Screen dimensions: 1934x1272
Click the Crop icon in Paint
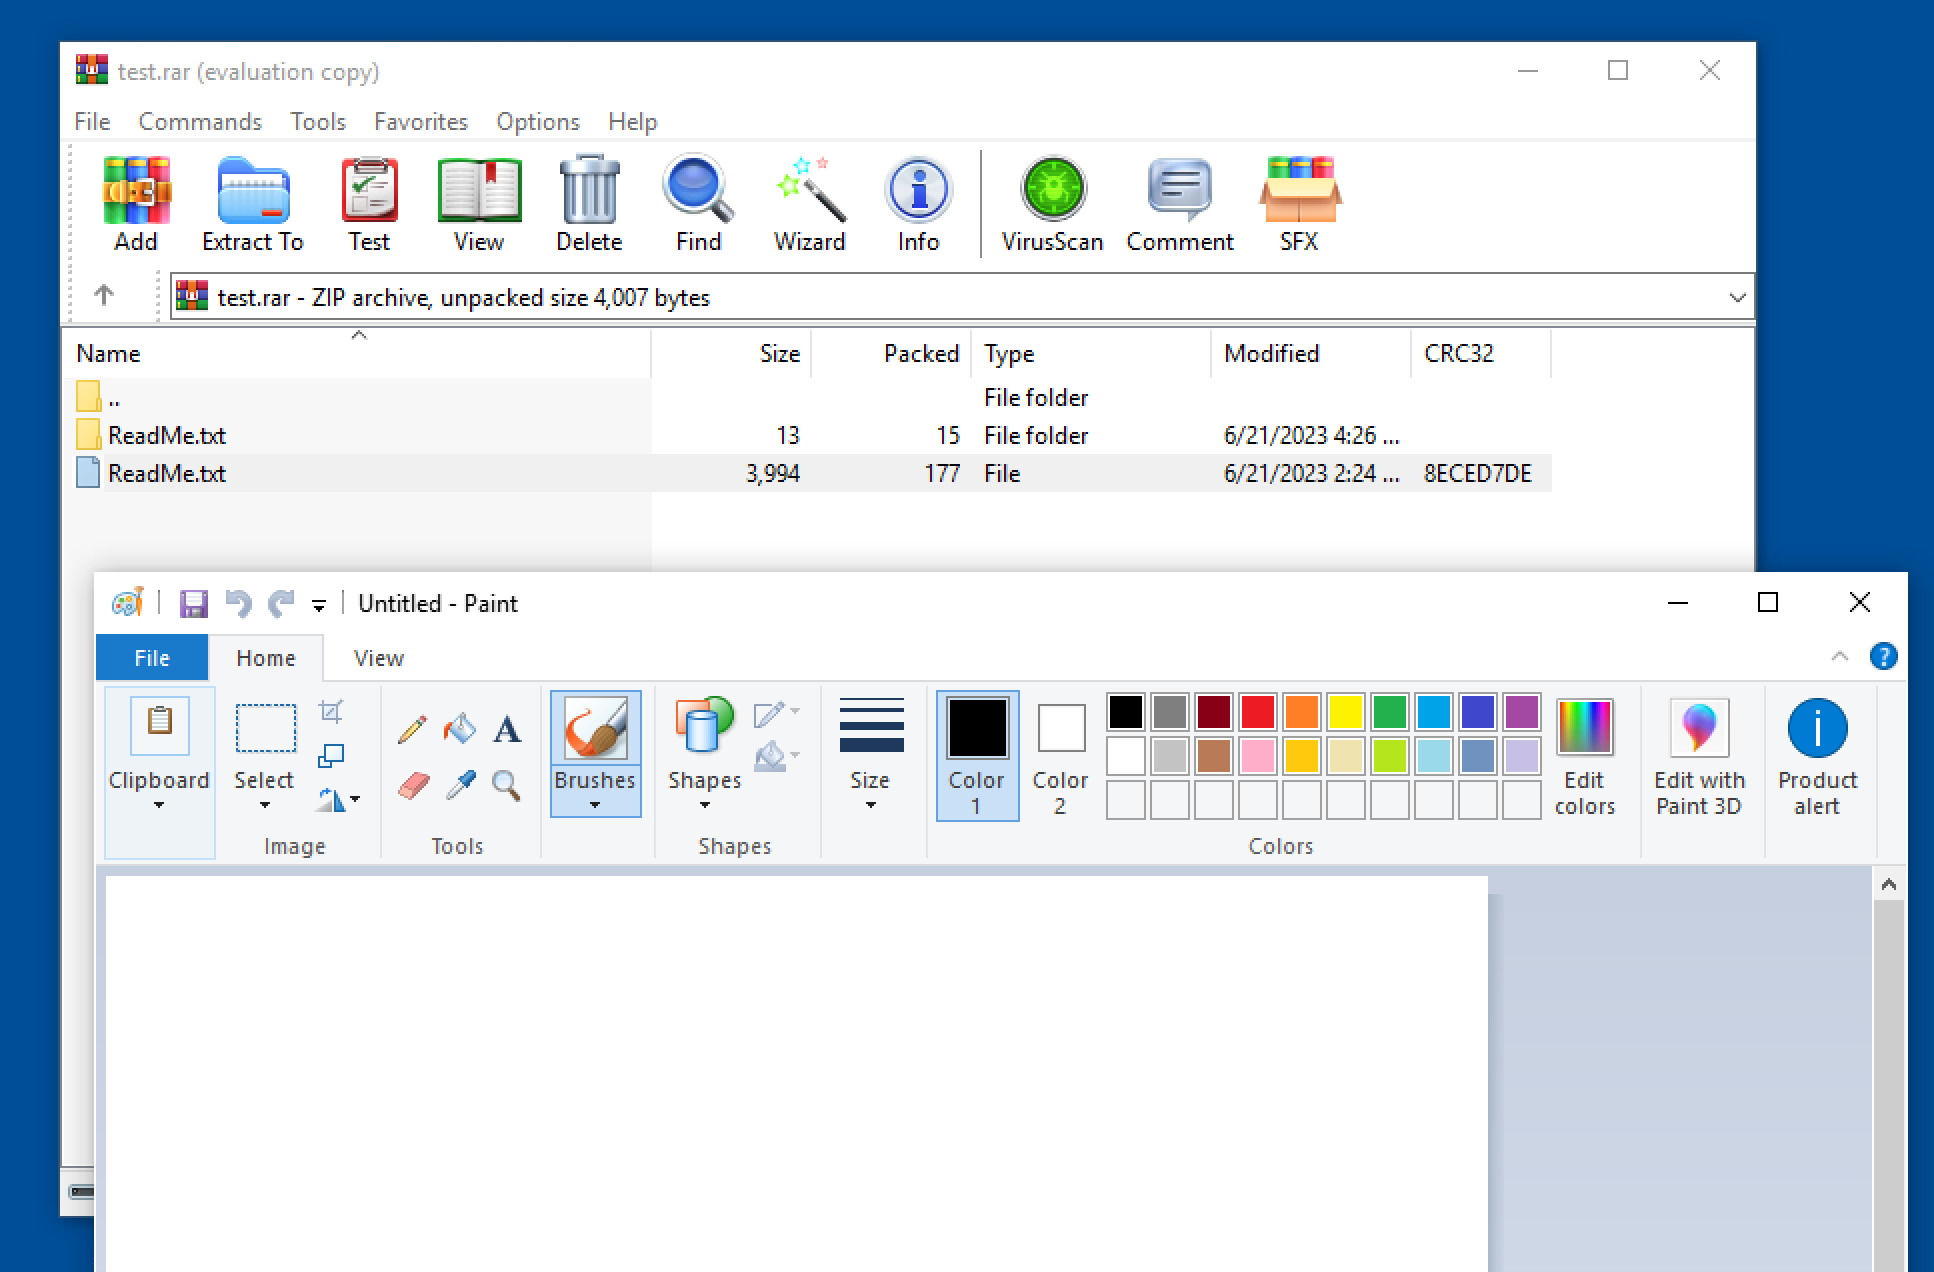pos(331,711)
